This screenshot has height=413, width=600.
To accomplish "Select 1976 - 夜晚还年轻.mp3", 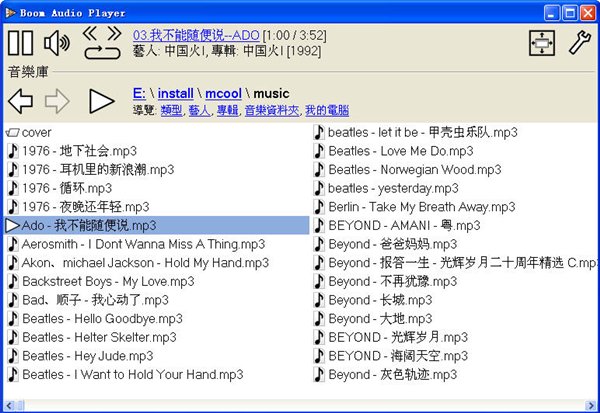I will [x=78, y=207].
